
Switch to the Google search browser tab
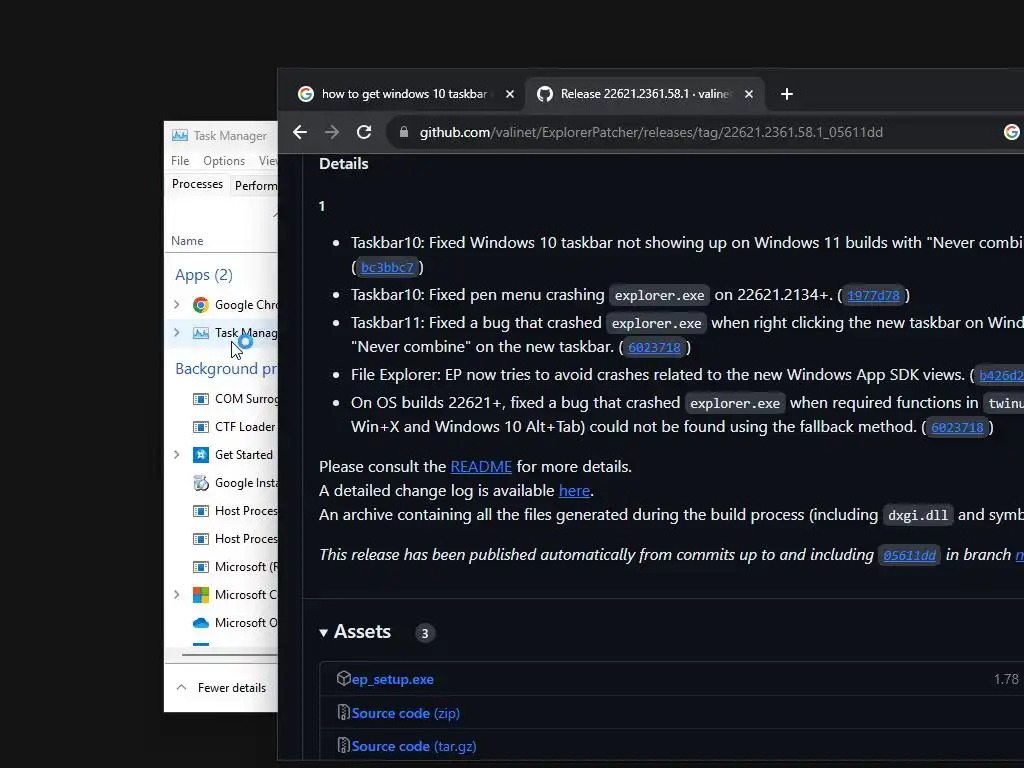(x=405, y=94)
